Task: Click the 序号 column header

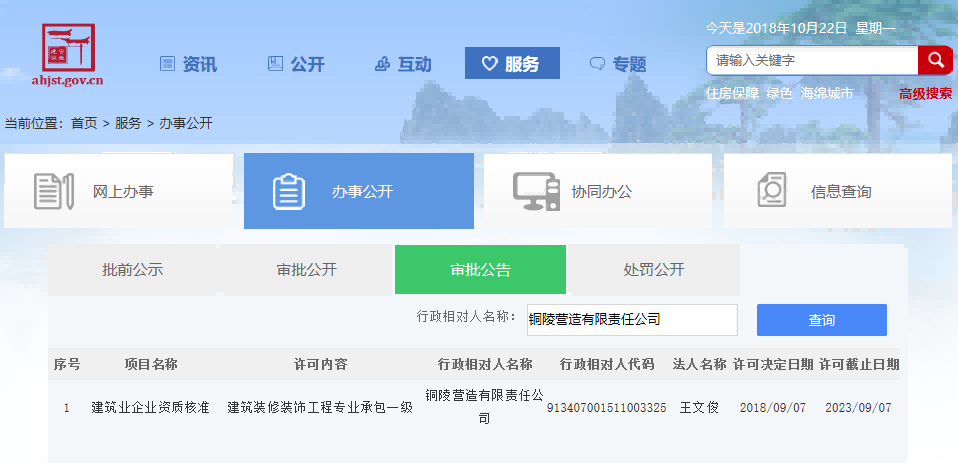Action: pos(67,365)
